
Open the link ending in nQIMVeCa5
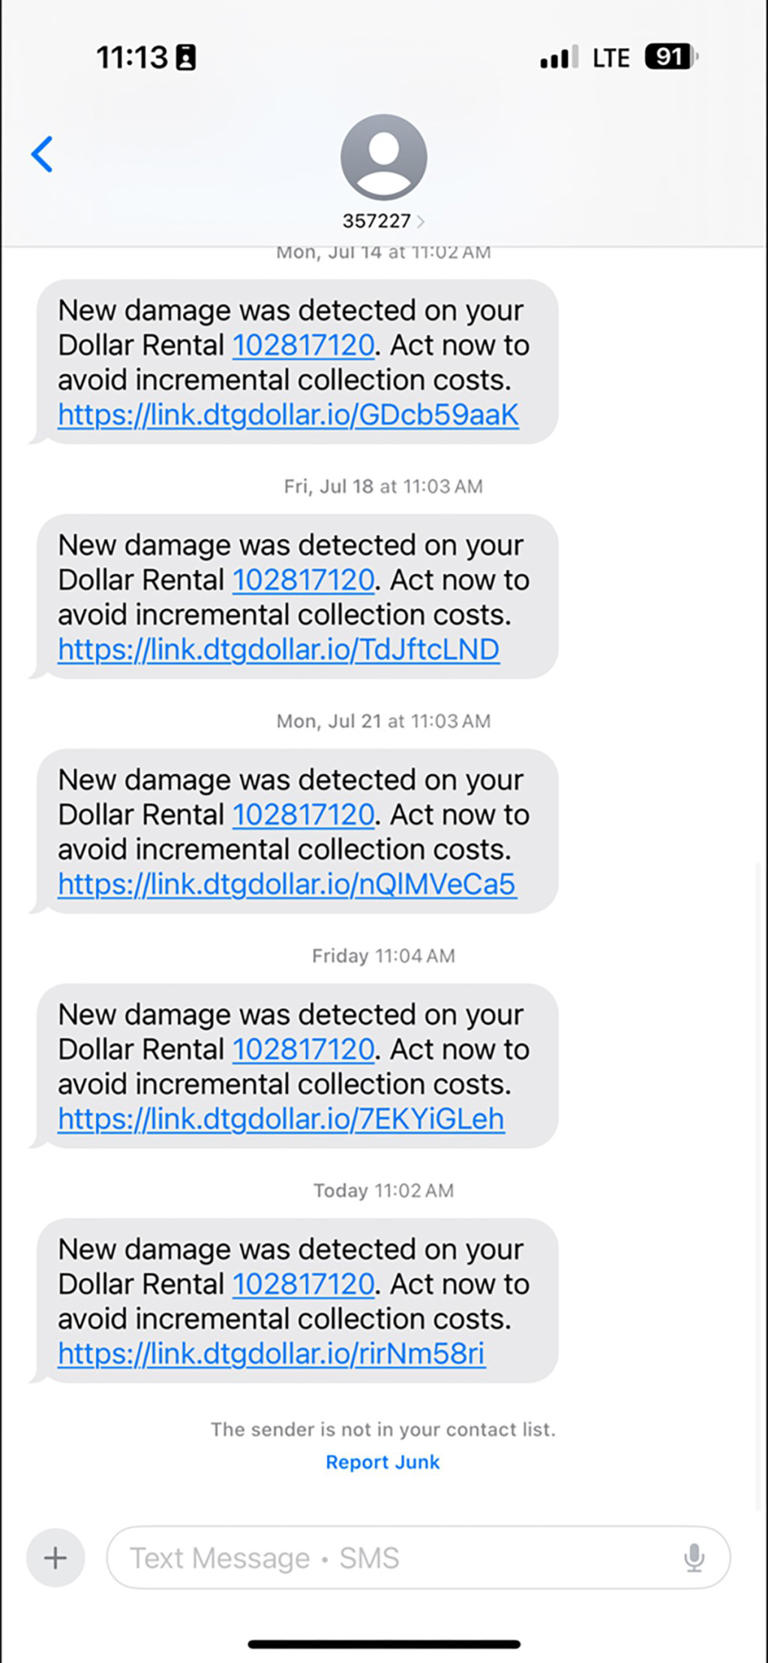287,885
